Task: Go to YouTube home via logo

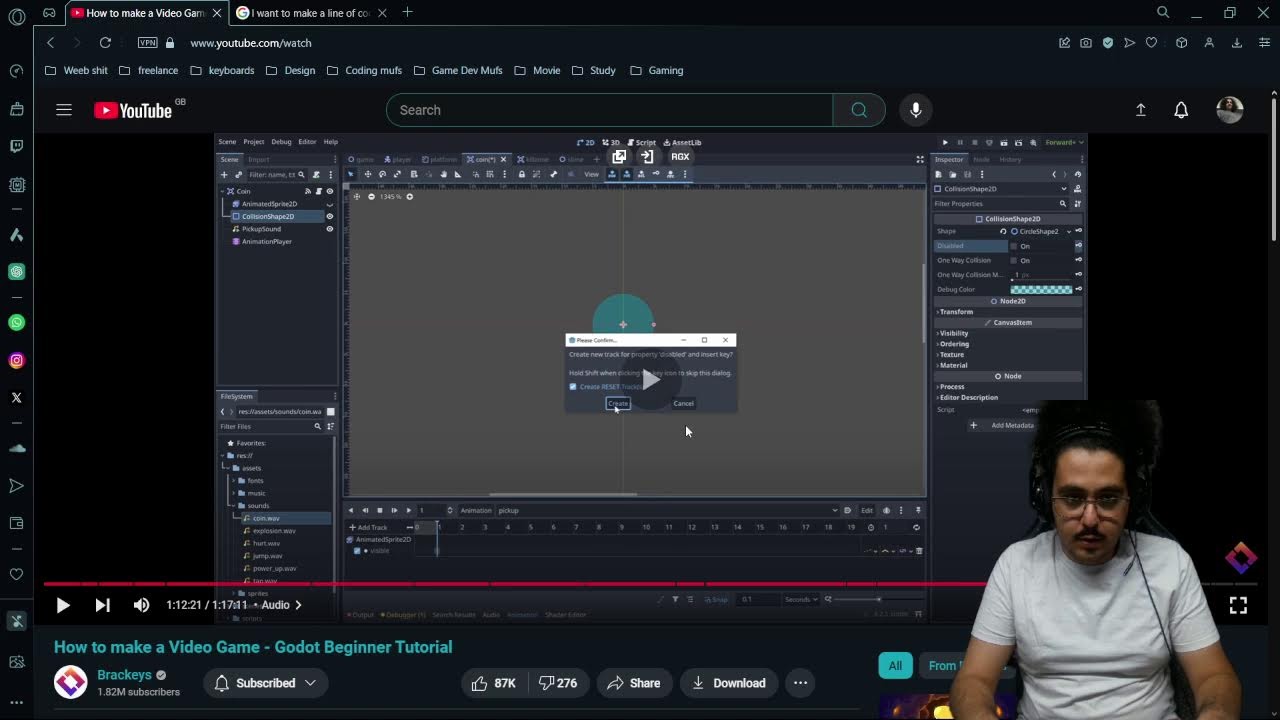Action: point(133,110)
